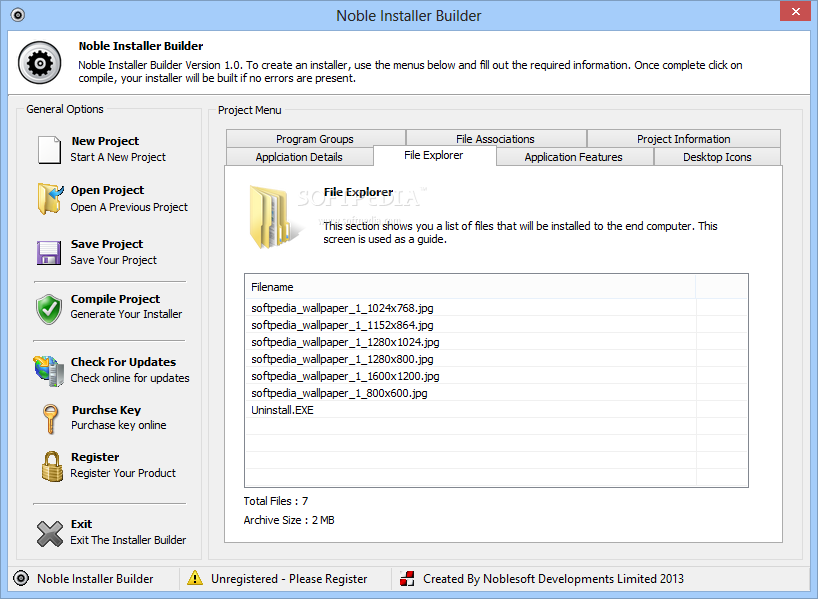Click the red Noblesoft logo in status bar

pyautogui.click(x=407, y=578)
